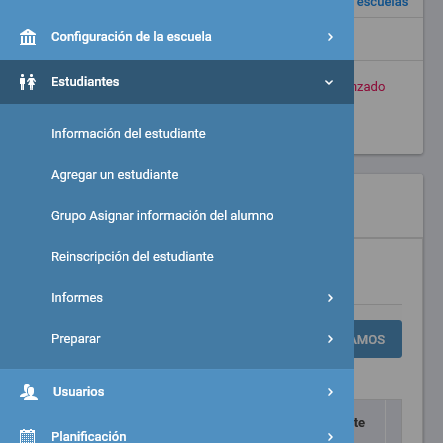Open the Usuarios menu label
The height and width of the screenshot is (443, 443).
pos(79,392)
